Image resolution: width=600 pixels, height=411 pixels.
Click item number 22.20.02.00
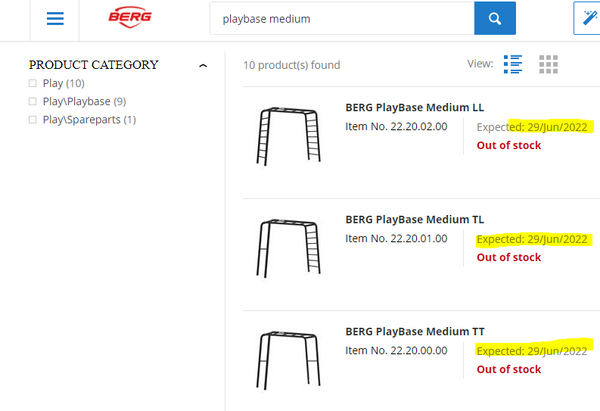pyautogui.click(x=396, y=126)
